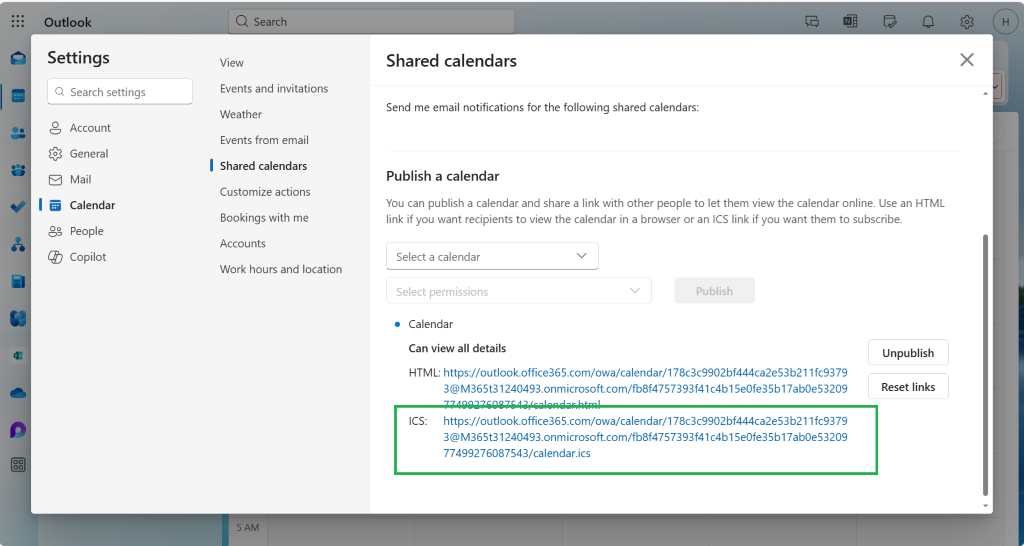Open OneNote feed icon in header
Screen dimensions: 1024x546
(x=850, y=22)
